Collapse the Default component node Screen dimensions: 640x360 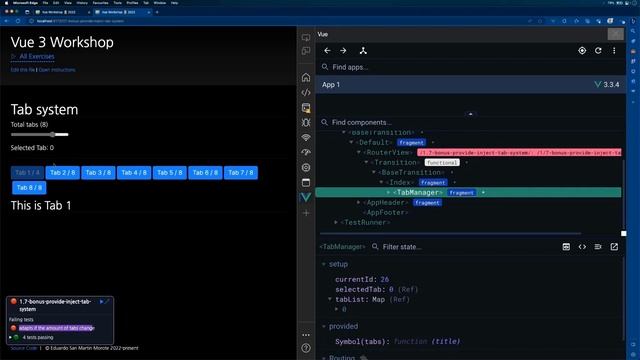coord(351,142)
